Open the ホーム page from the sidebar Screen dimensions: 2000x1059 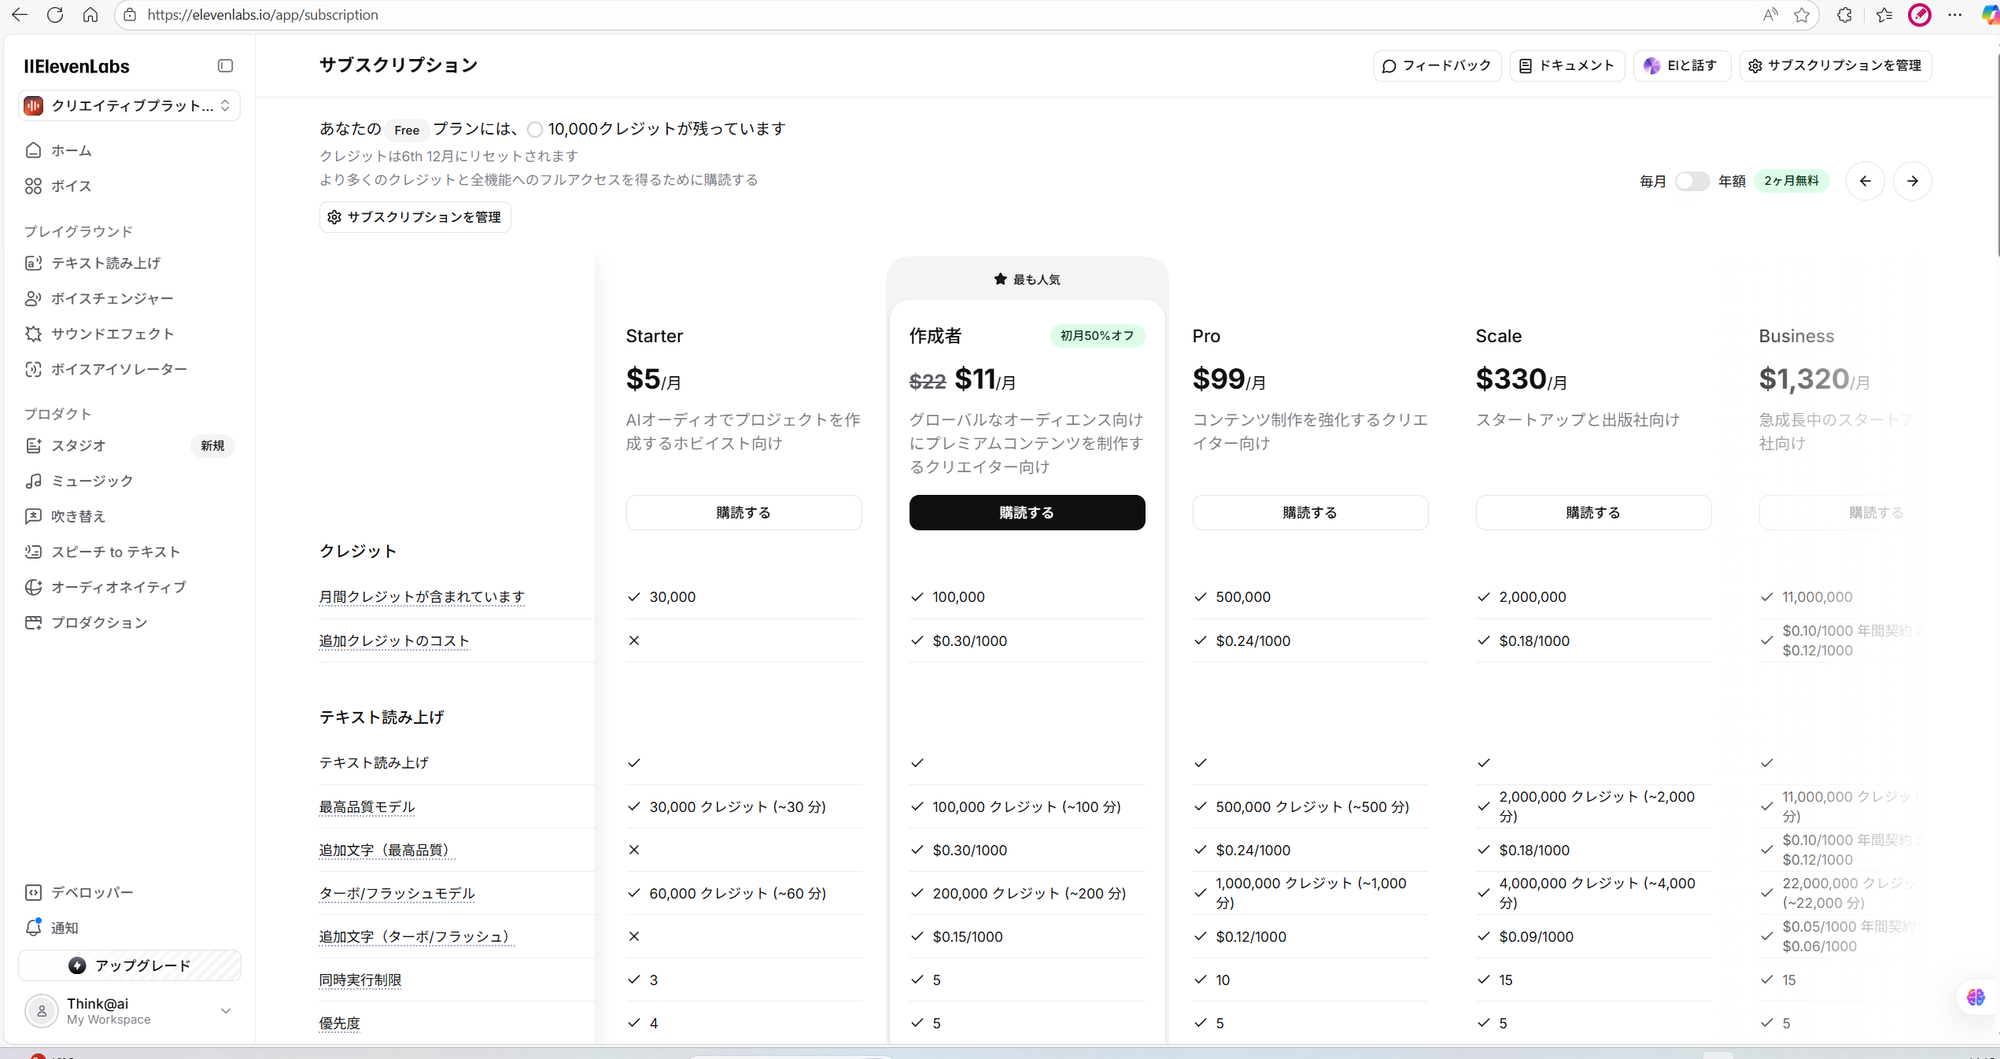pyautogui.click(x=71, y=150)
